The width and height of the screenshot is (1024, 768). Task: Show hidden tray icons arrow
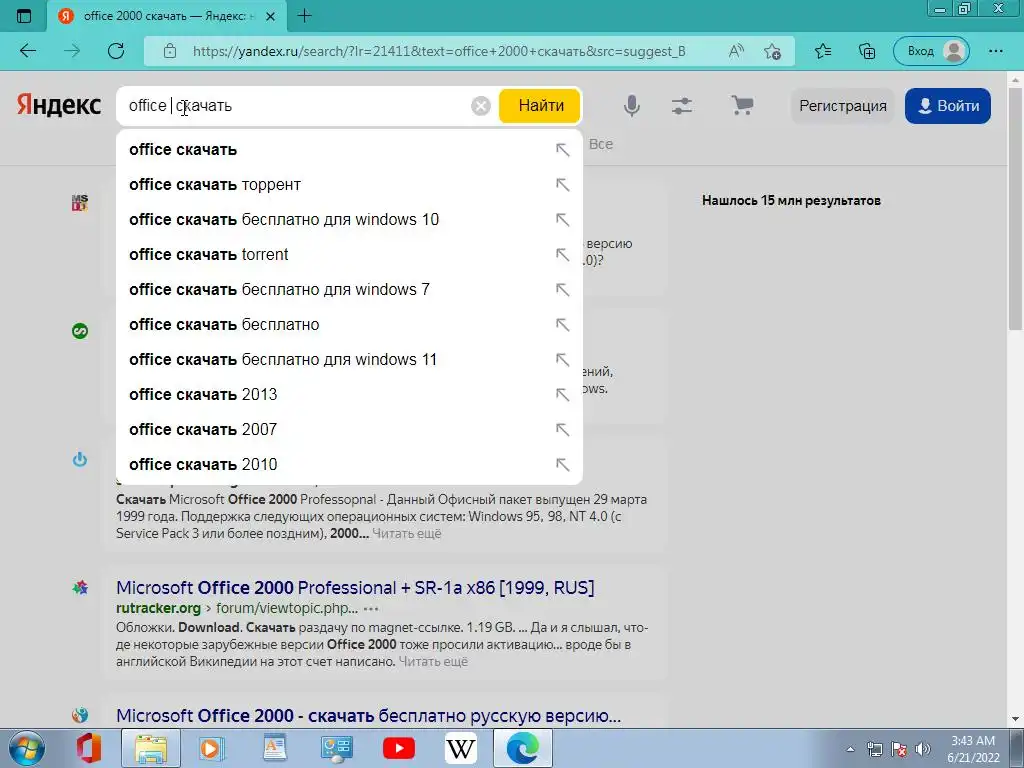[850, 750]
